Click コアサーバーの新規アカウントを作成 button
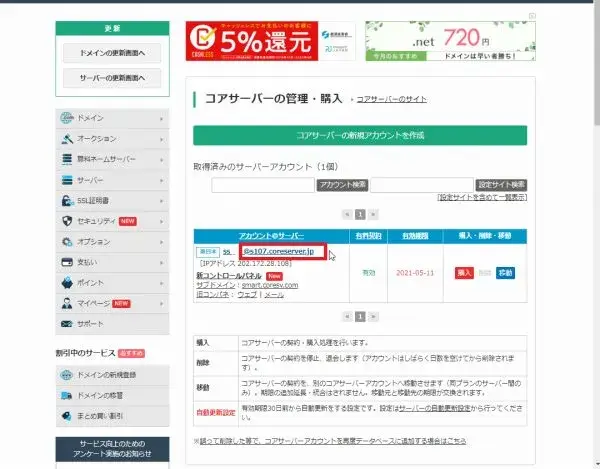The image size is (600, 469). 360,135
